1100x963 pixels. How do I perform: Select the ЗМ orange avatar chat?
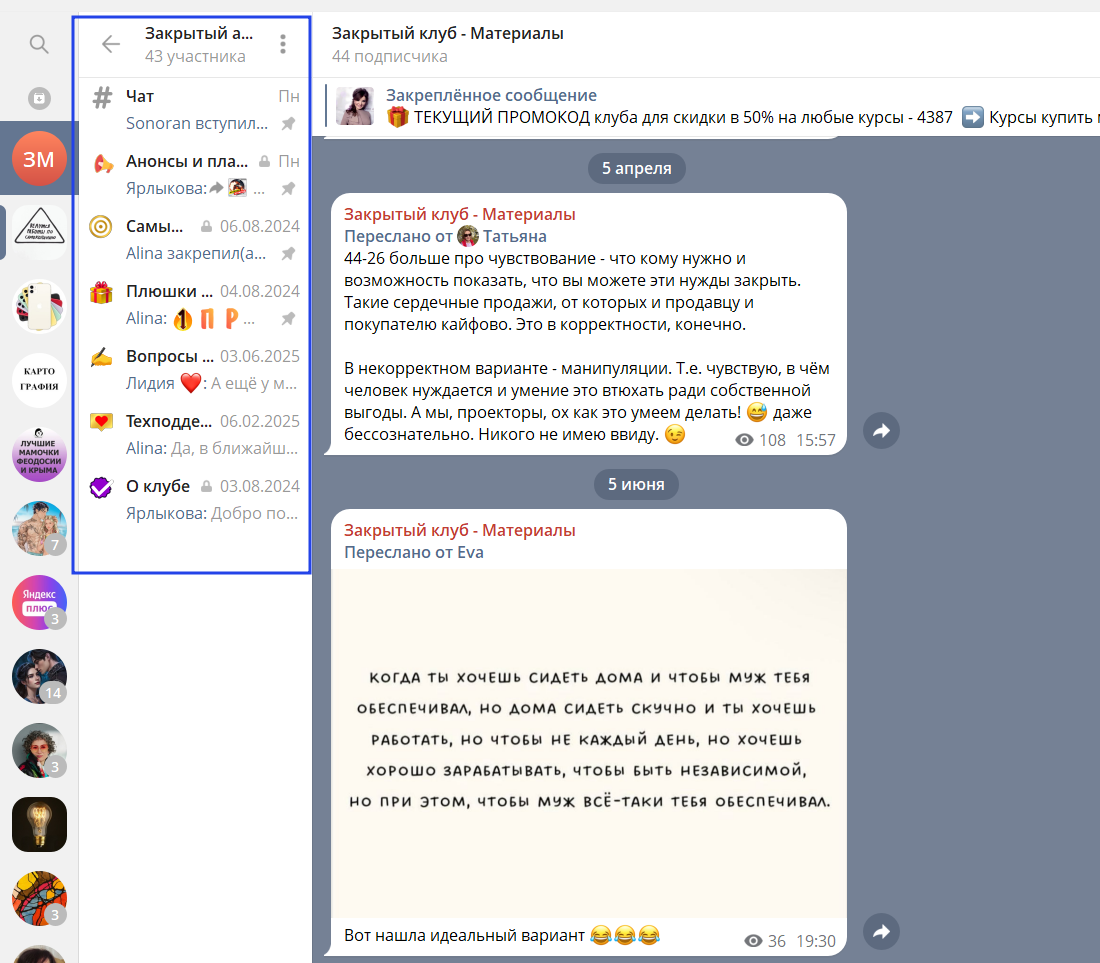point(39,159)
